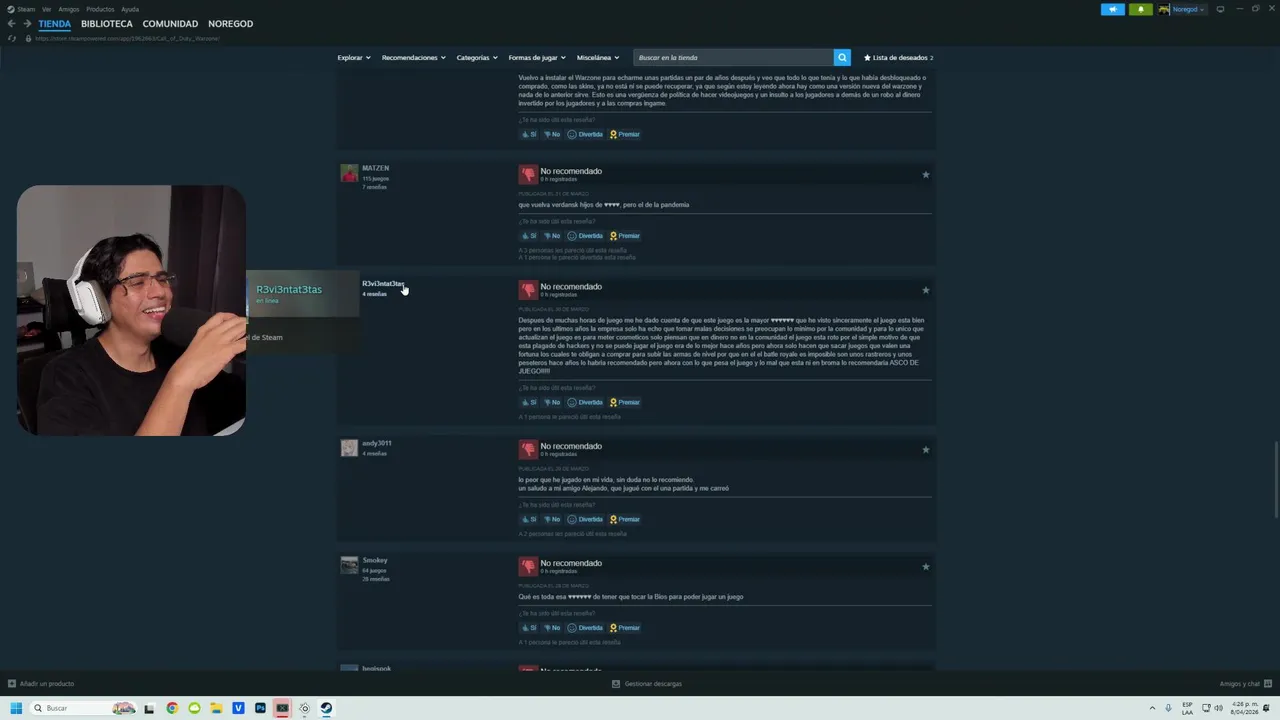This screenshot has height=720, width=1280.
Task: Click the star icon on andy3011's review
Action: click(x=925, y=450)
